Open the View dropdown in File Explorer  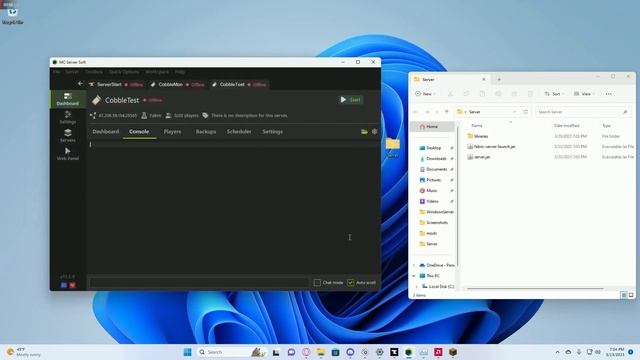click(584, 94)
